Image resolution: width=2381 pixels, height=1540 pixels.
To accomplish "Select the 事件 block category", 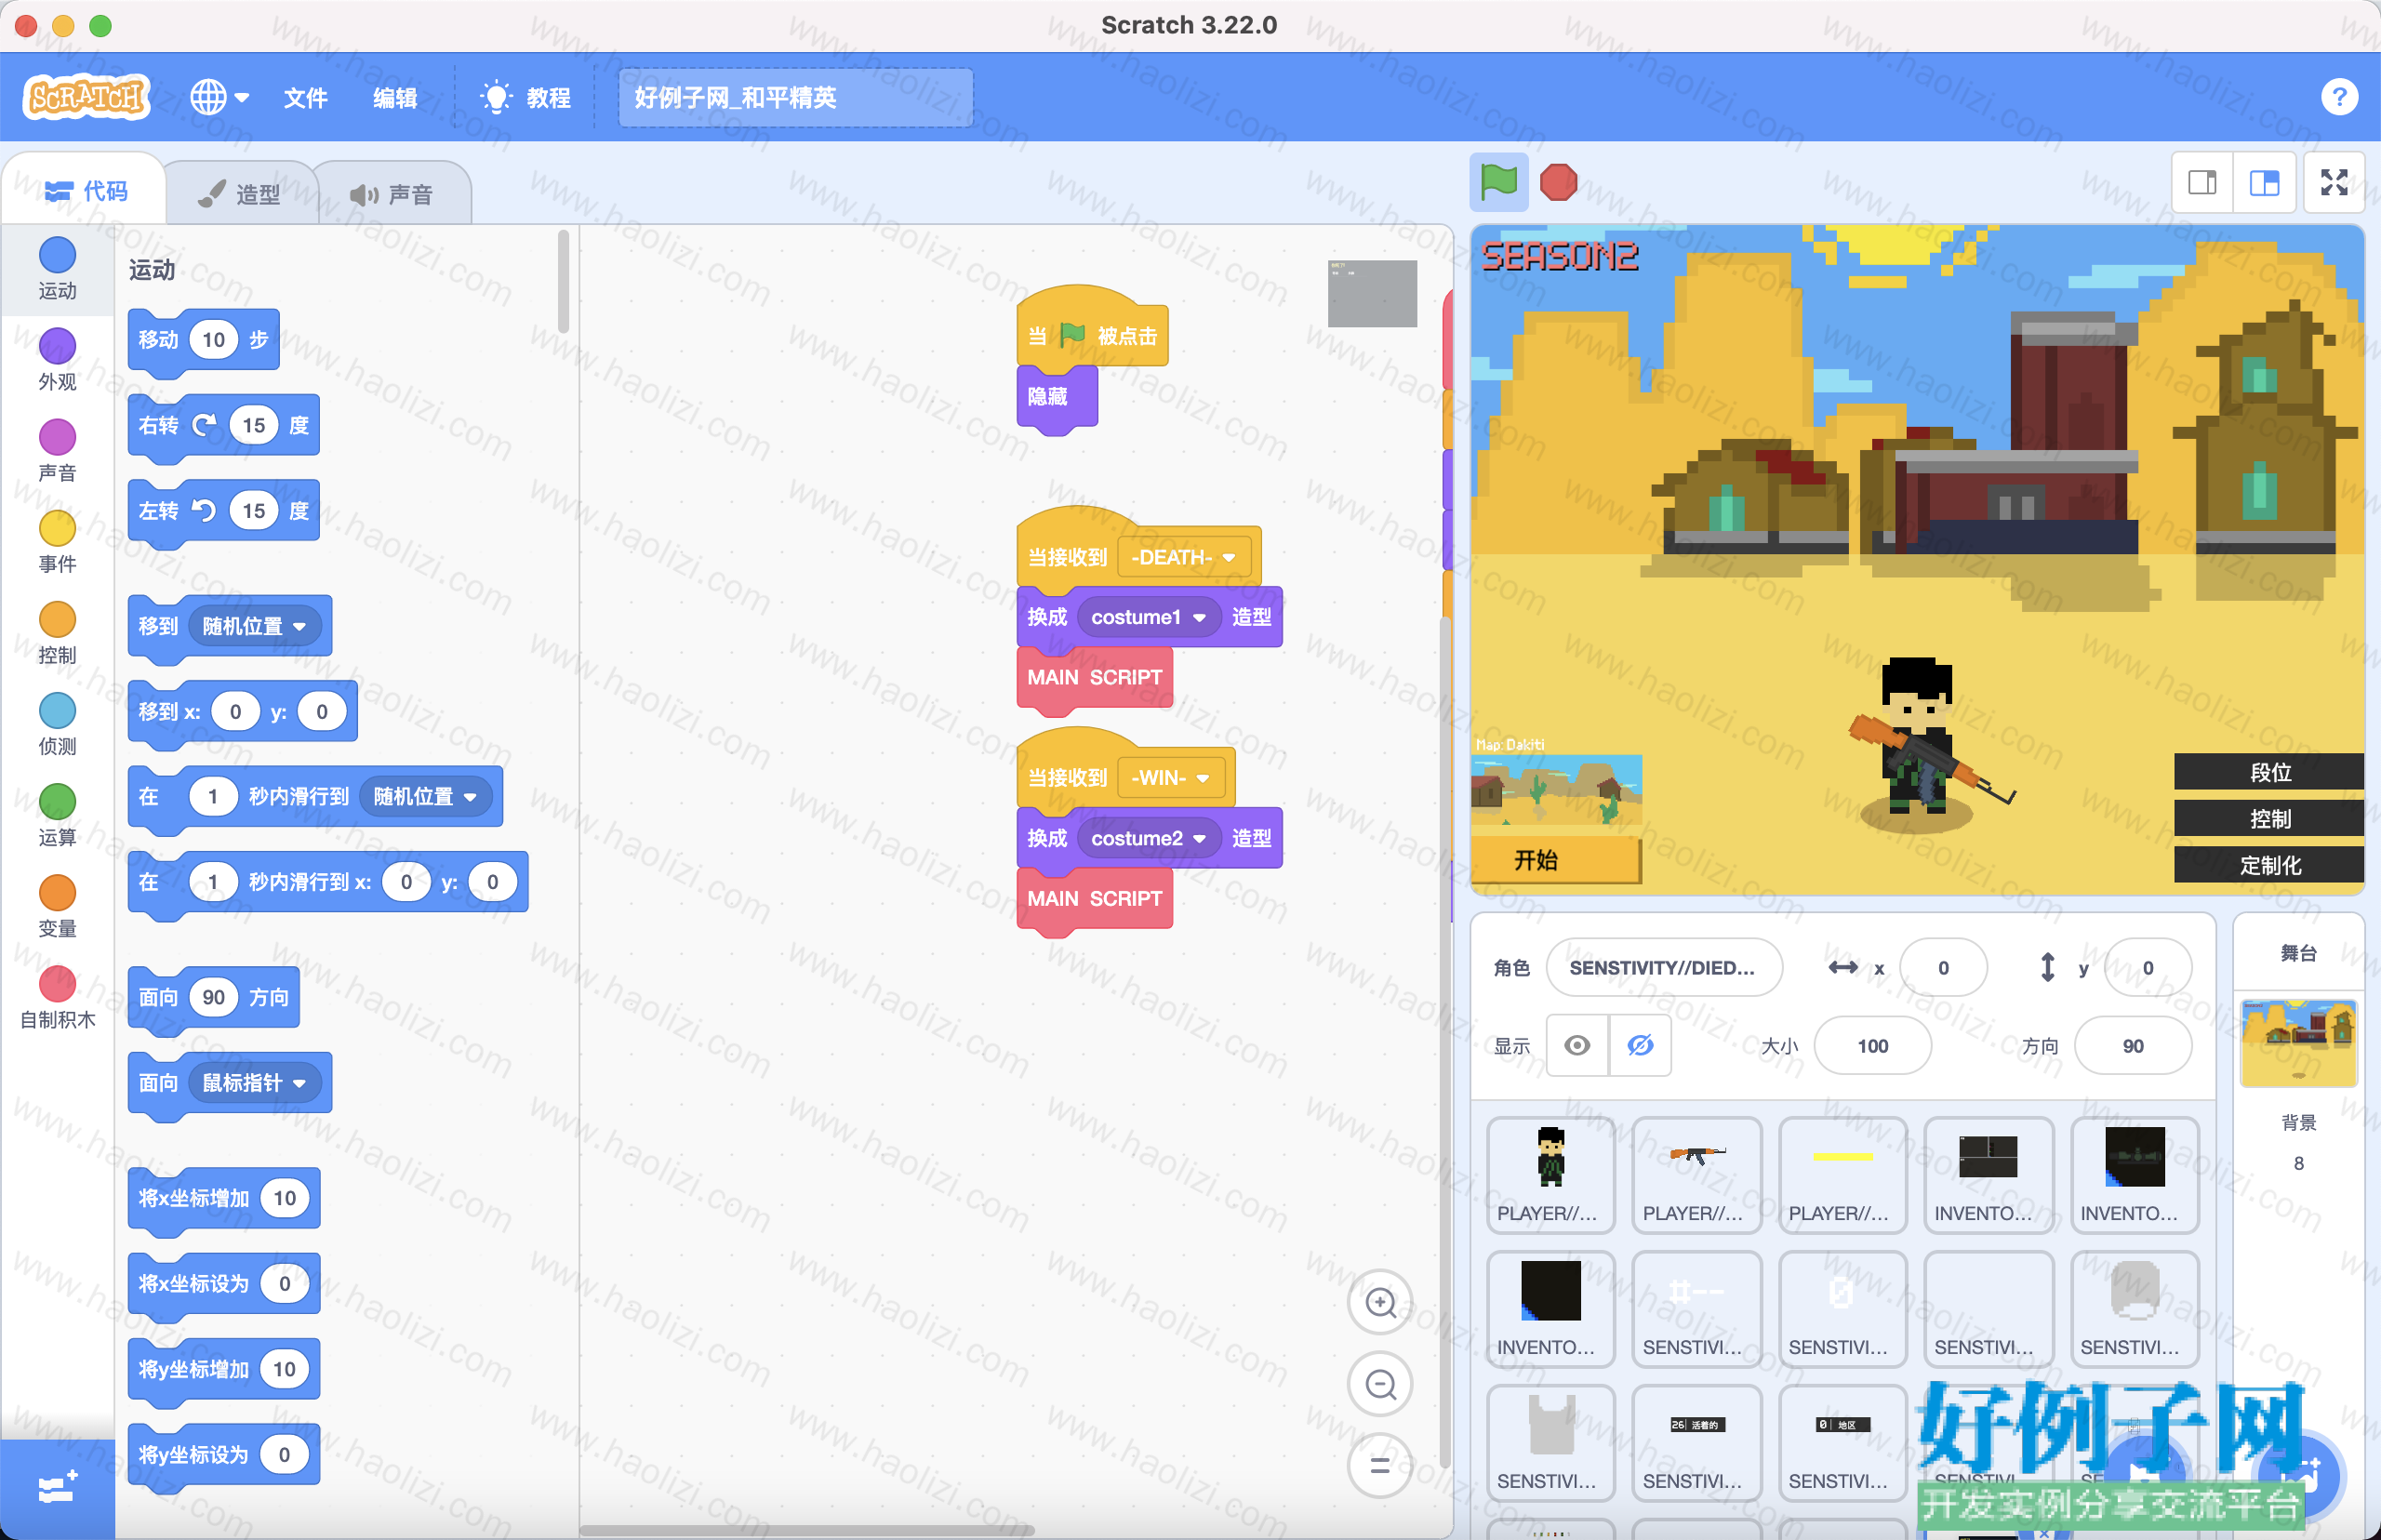I will 57,541.
